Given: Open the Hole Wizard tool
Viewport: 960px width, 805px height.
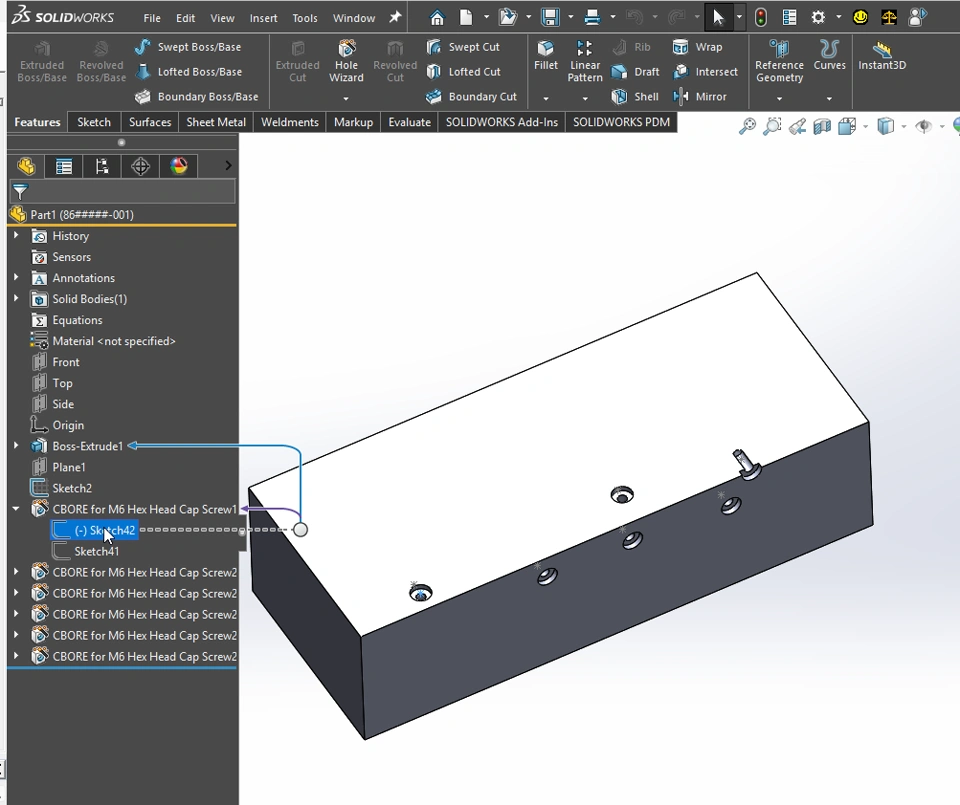Looking at the screenshot, I should point(346,59).
